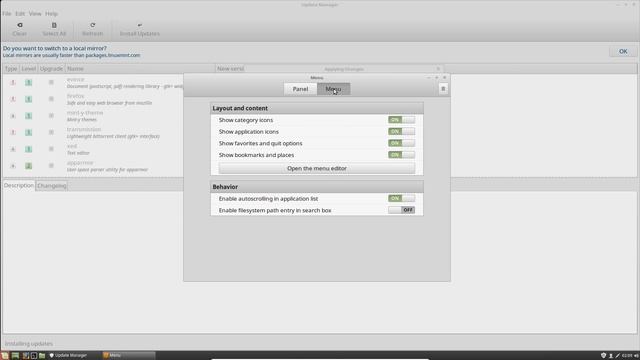Tick the upgrade checkbox for evince
Image resolution: width=640 pixels, height=360 pixels.
pyautogui.click(x=51, y=82)
